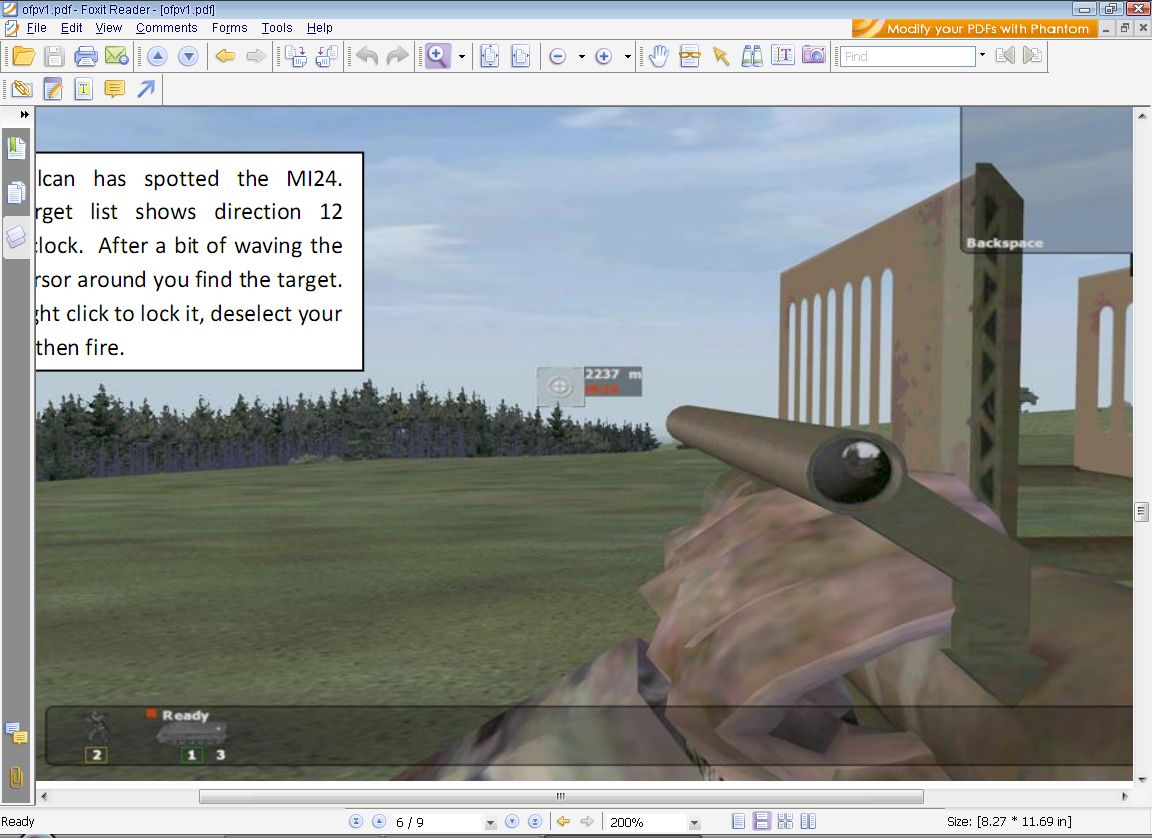
Task: Jump to first page in status bar
Action: point(356,822)
